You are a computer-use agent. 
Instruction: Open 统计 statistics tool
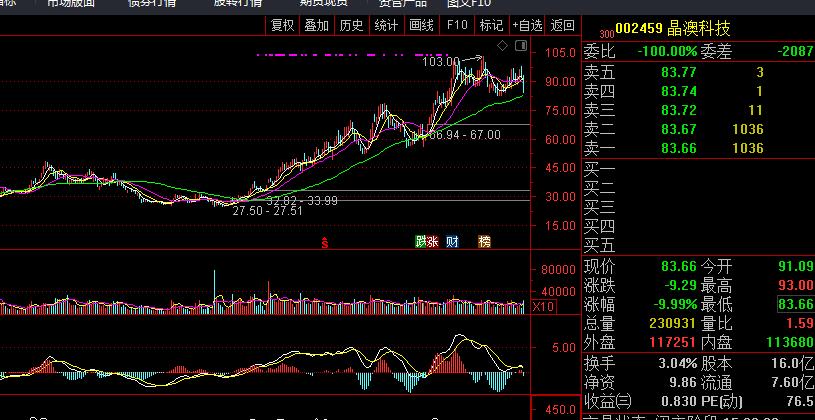click(x=386, y=25)
